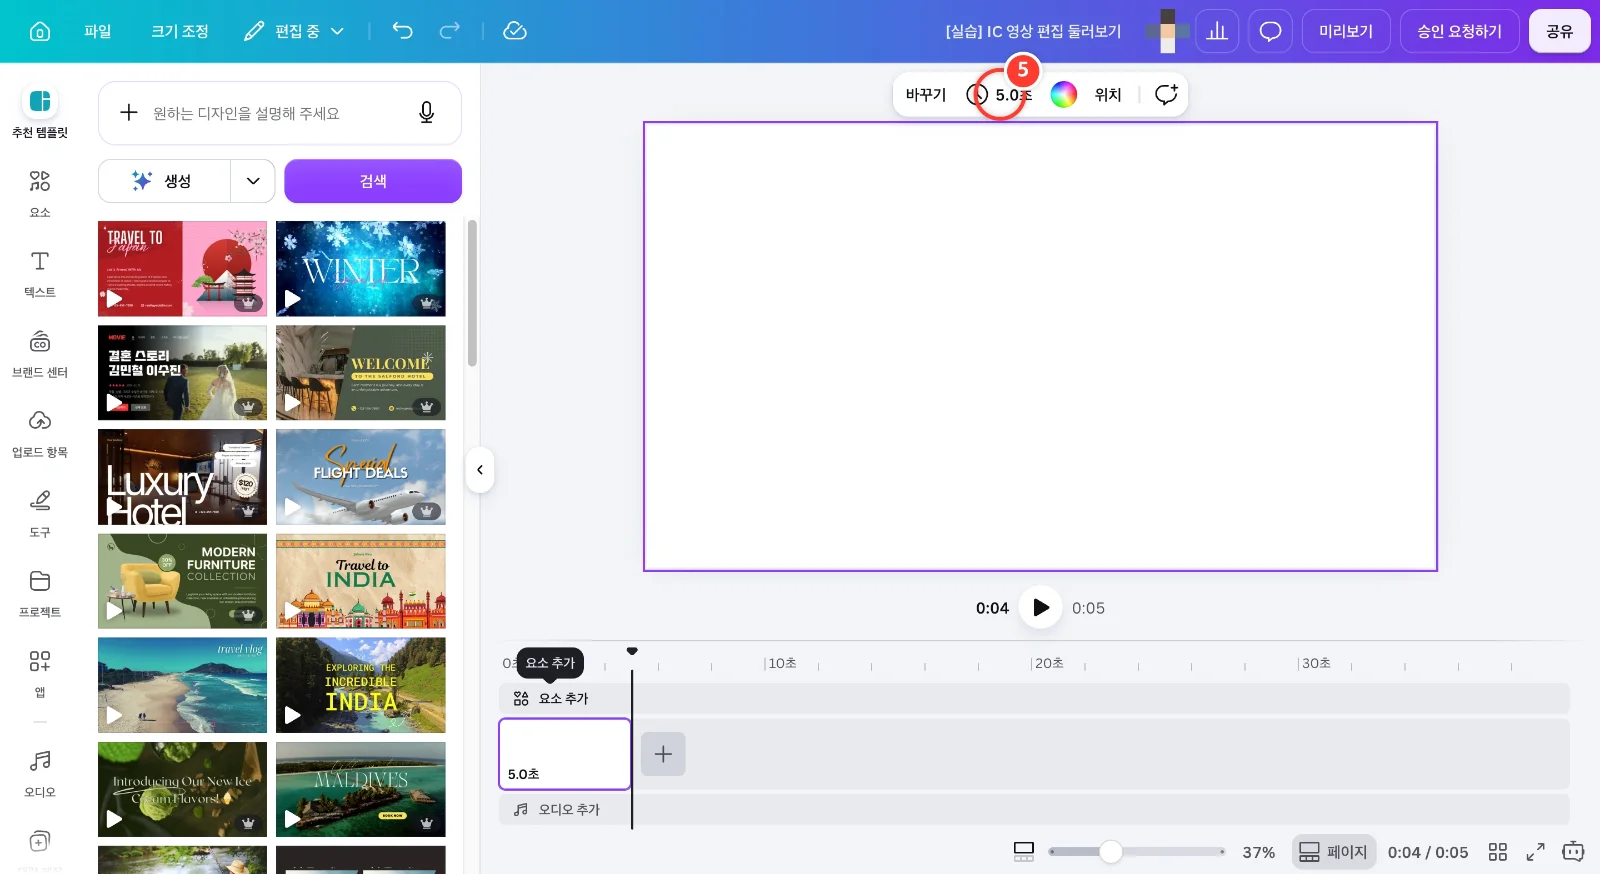
Task: Open the rainbow background color picker
Action: coord(1064,94)
